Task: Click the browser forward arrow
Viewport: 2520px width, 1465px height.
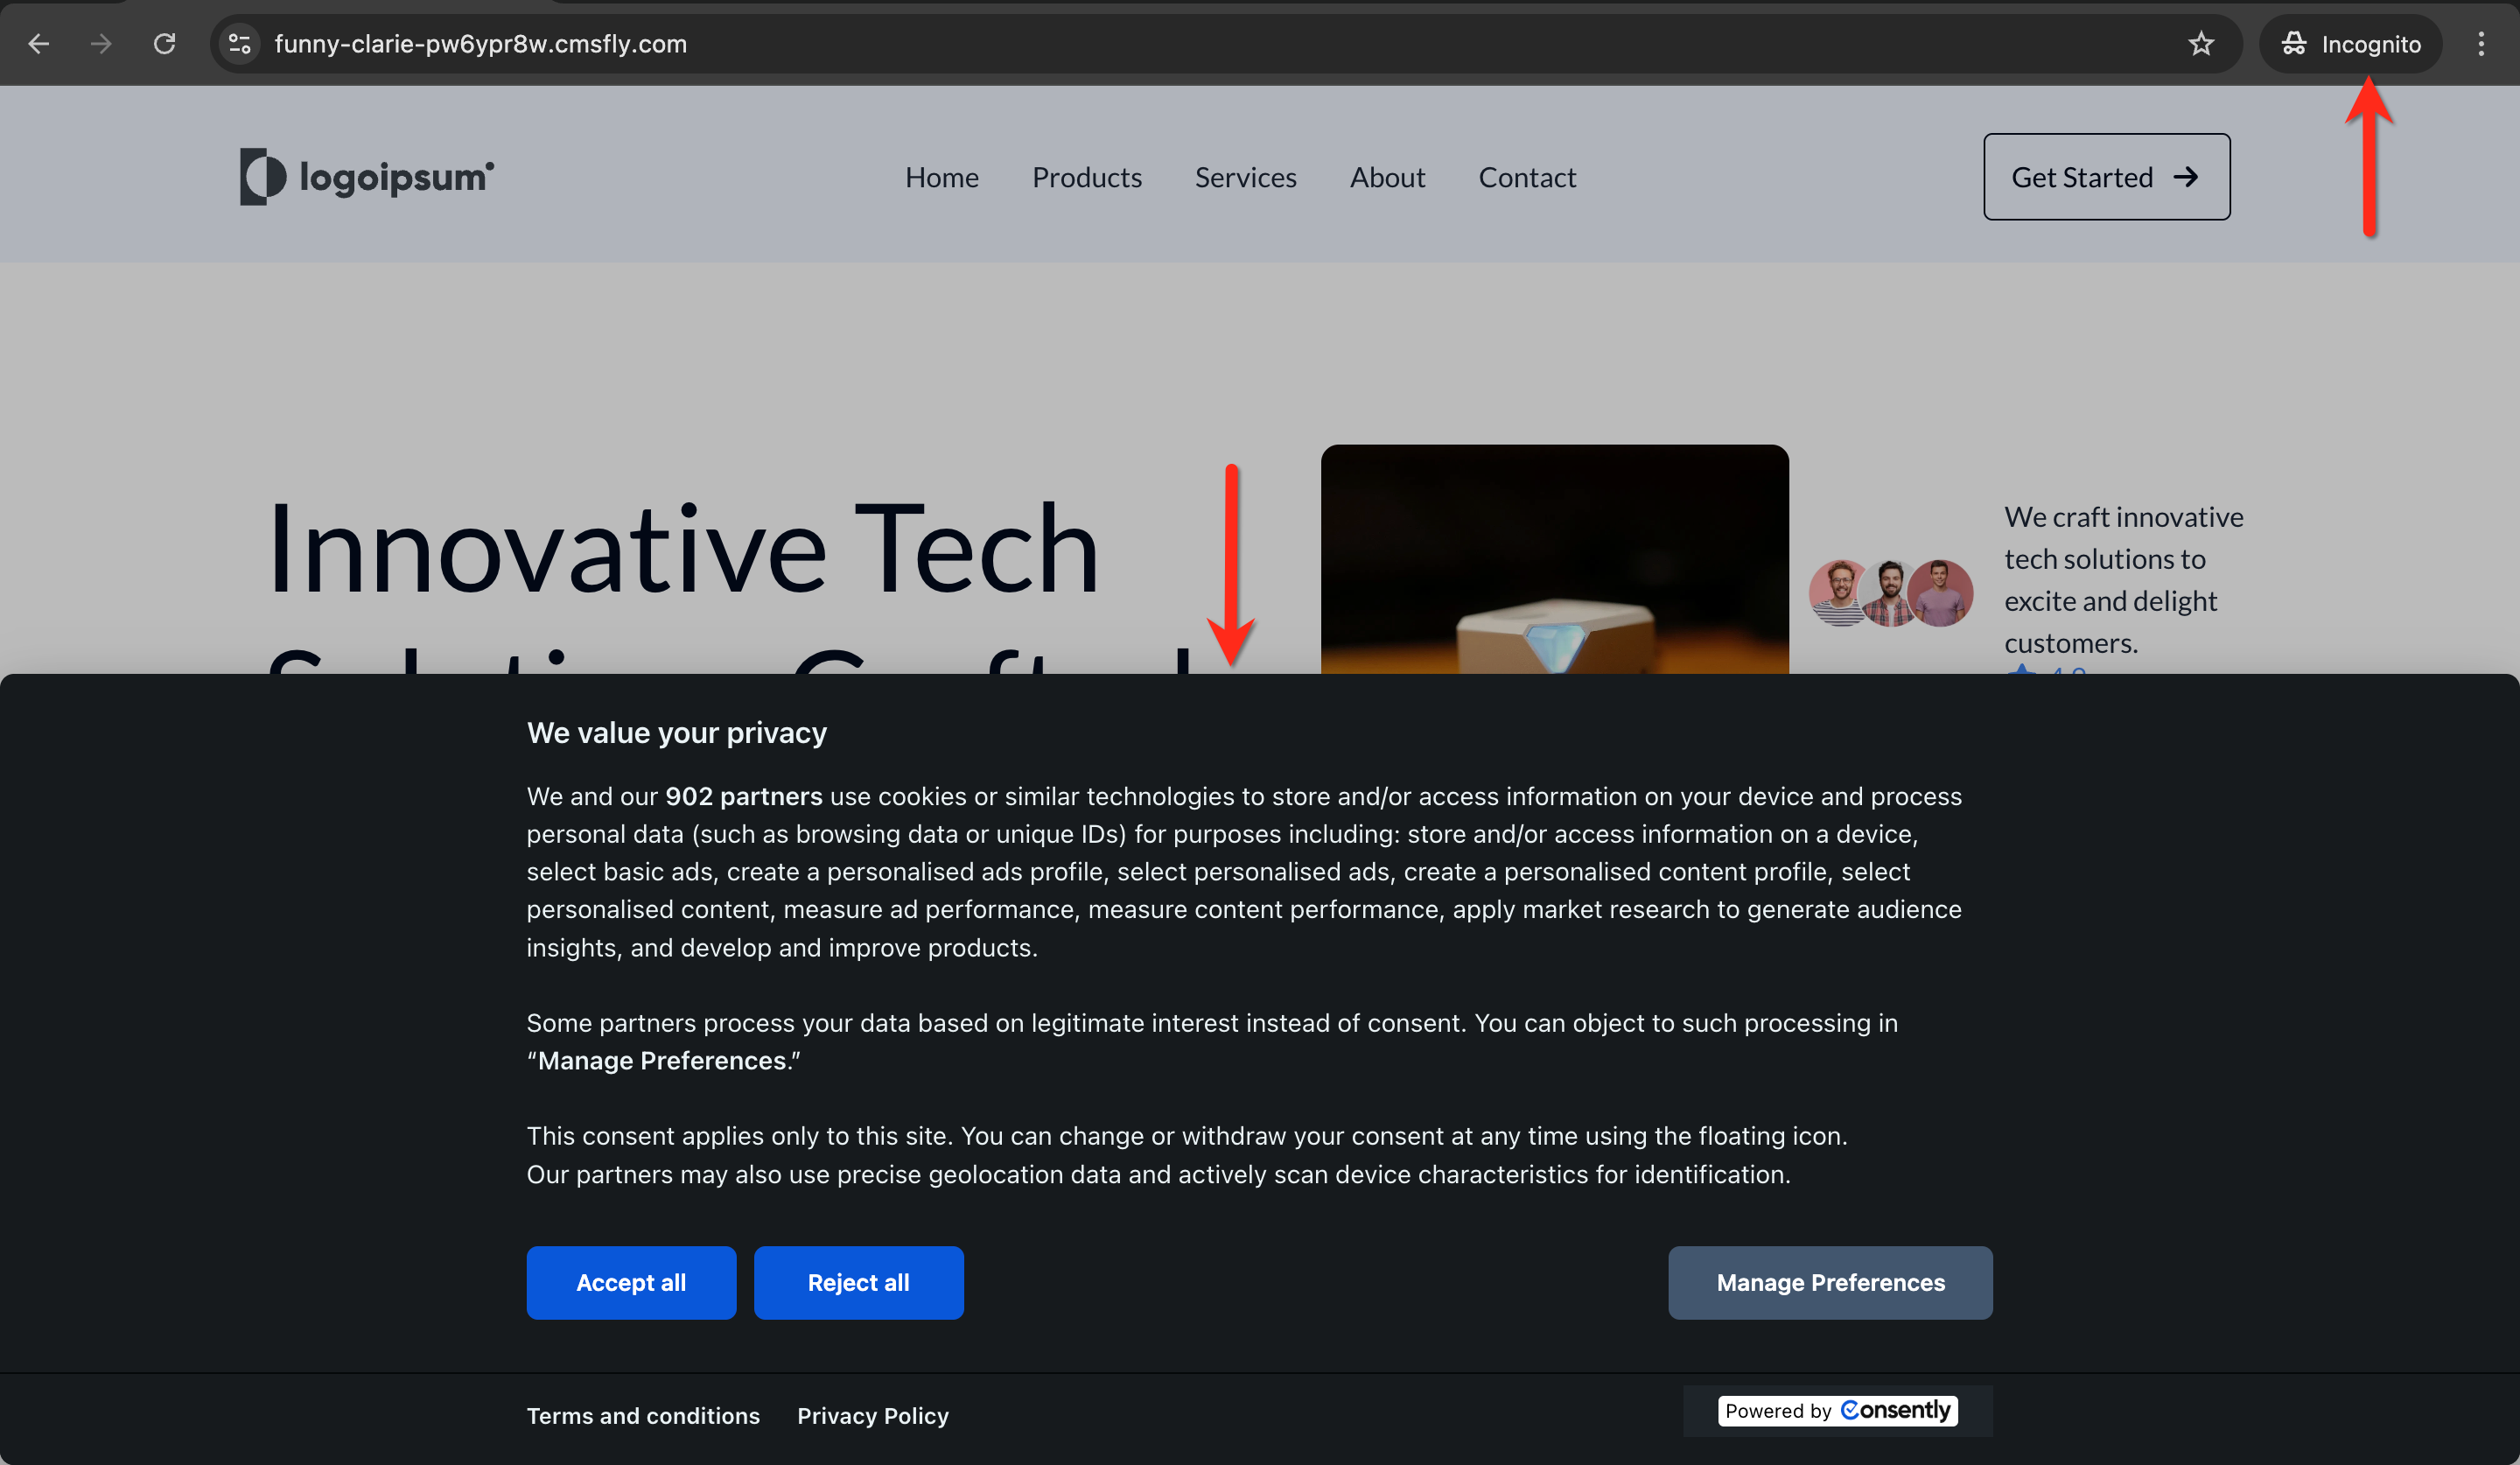Action: pyautogui.click(x=101, y=44)
